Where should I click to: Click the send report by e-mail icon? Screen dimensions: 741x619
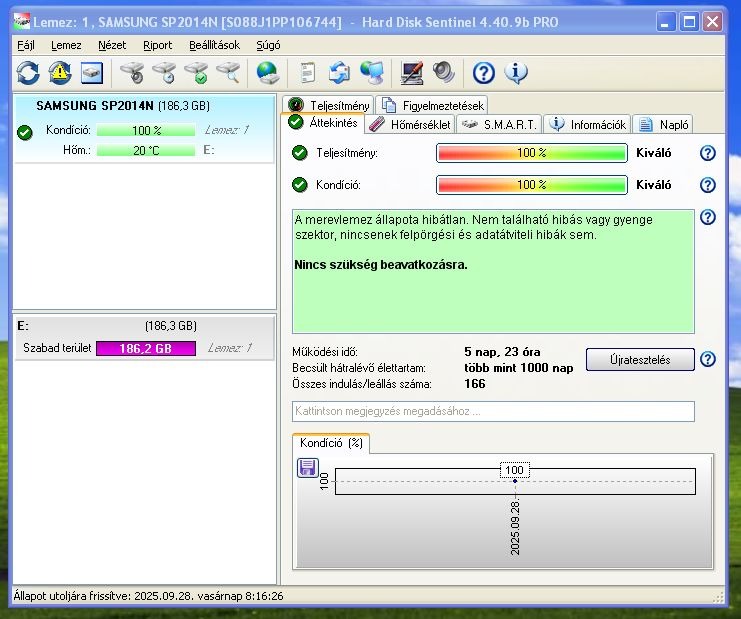coord(339,73)
